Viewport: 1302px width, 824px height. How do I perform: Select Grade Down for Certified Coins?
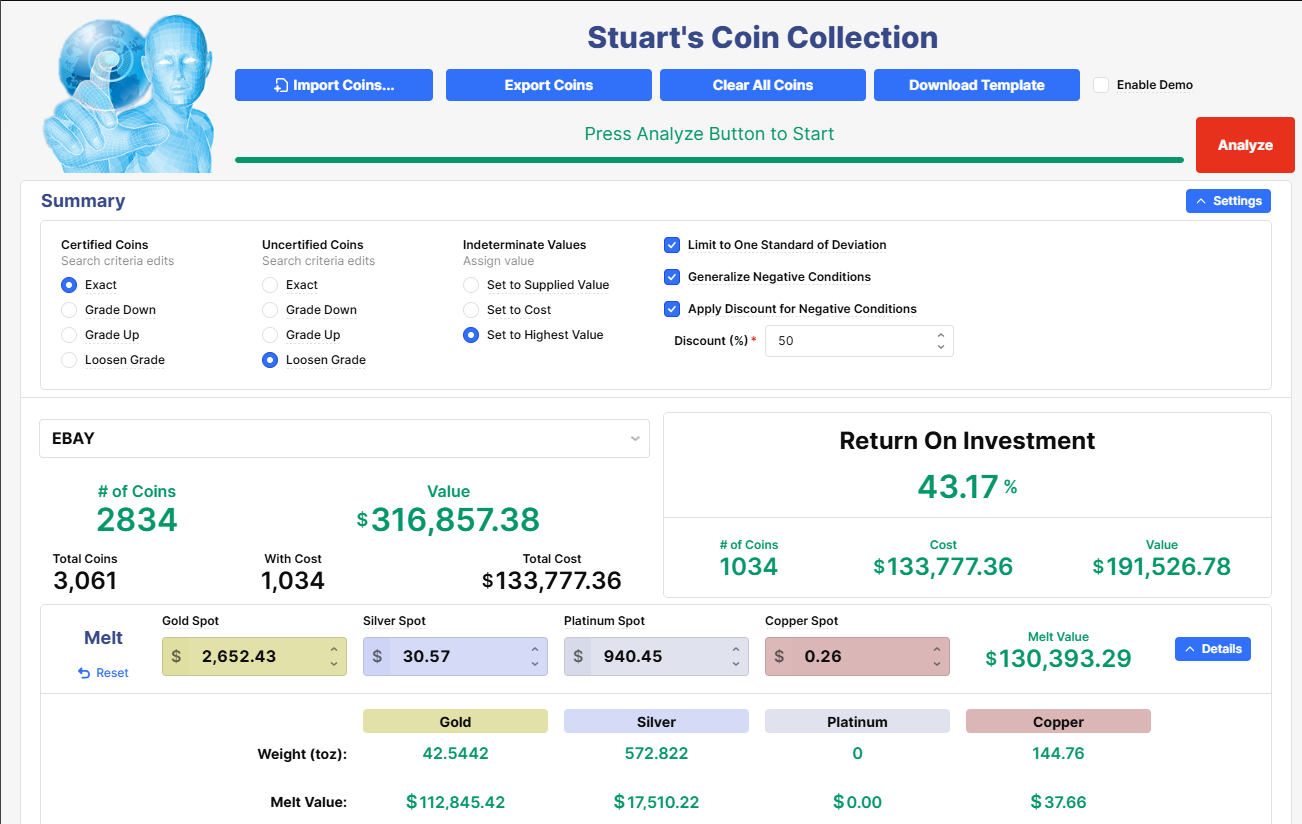[x=69, y=310]
